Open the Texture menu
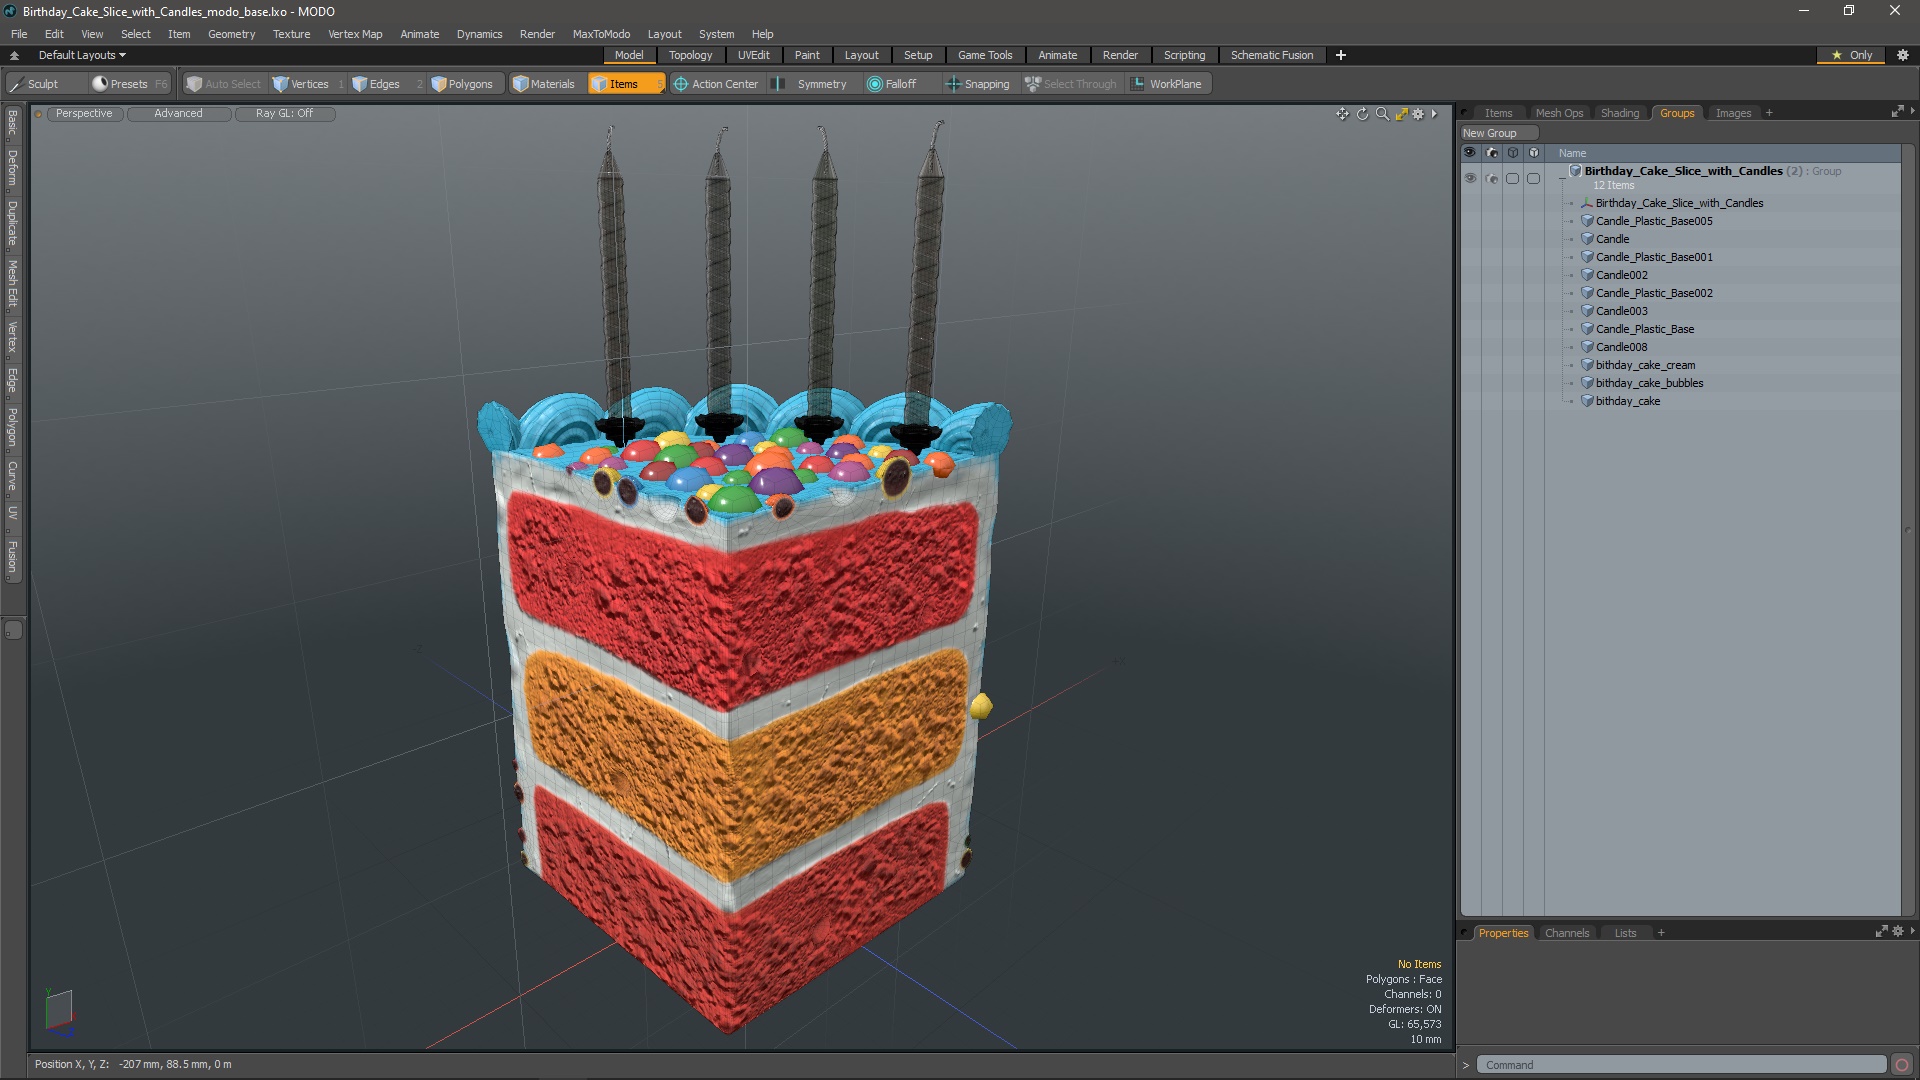This screenshot has width=1920, height=1080. pyautogui.click(x=291, y=34)
